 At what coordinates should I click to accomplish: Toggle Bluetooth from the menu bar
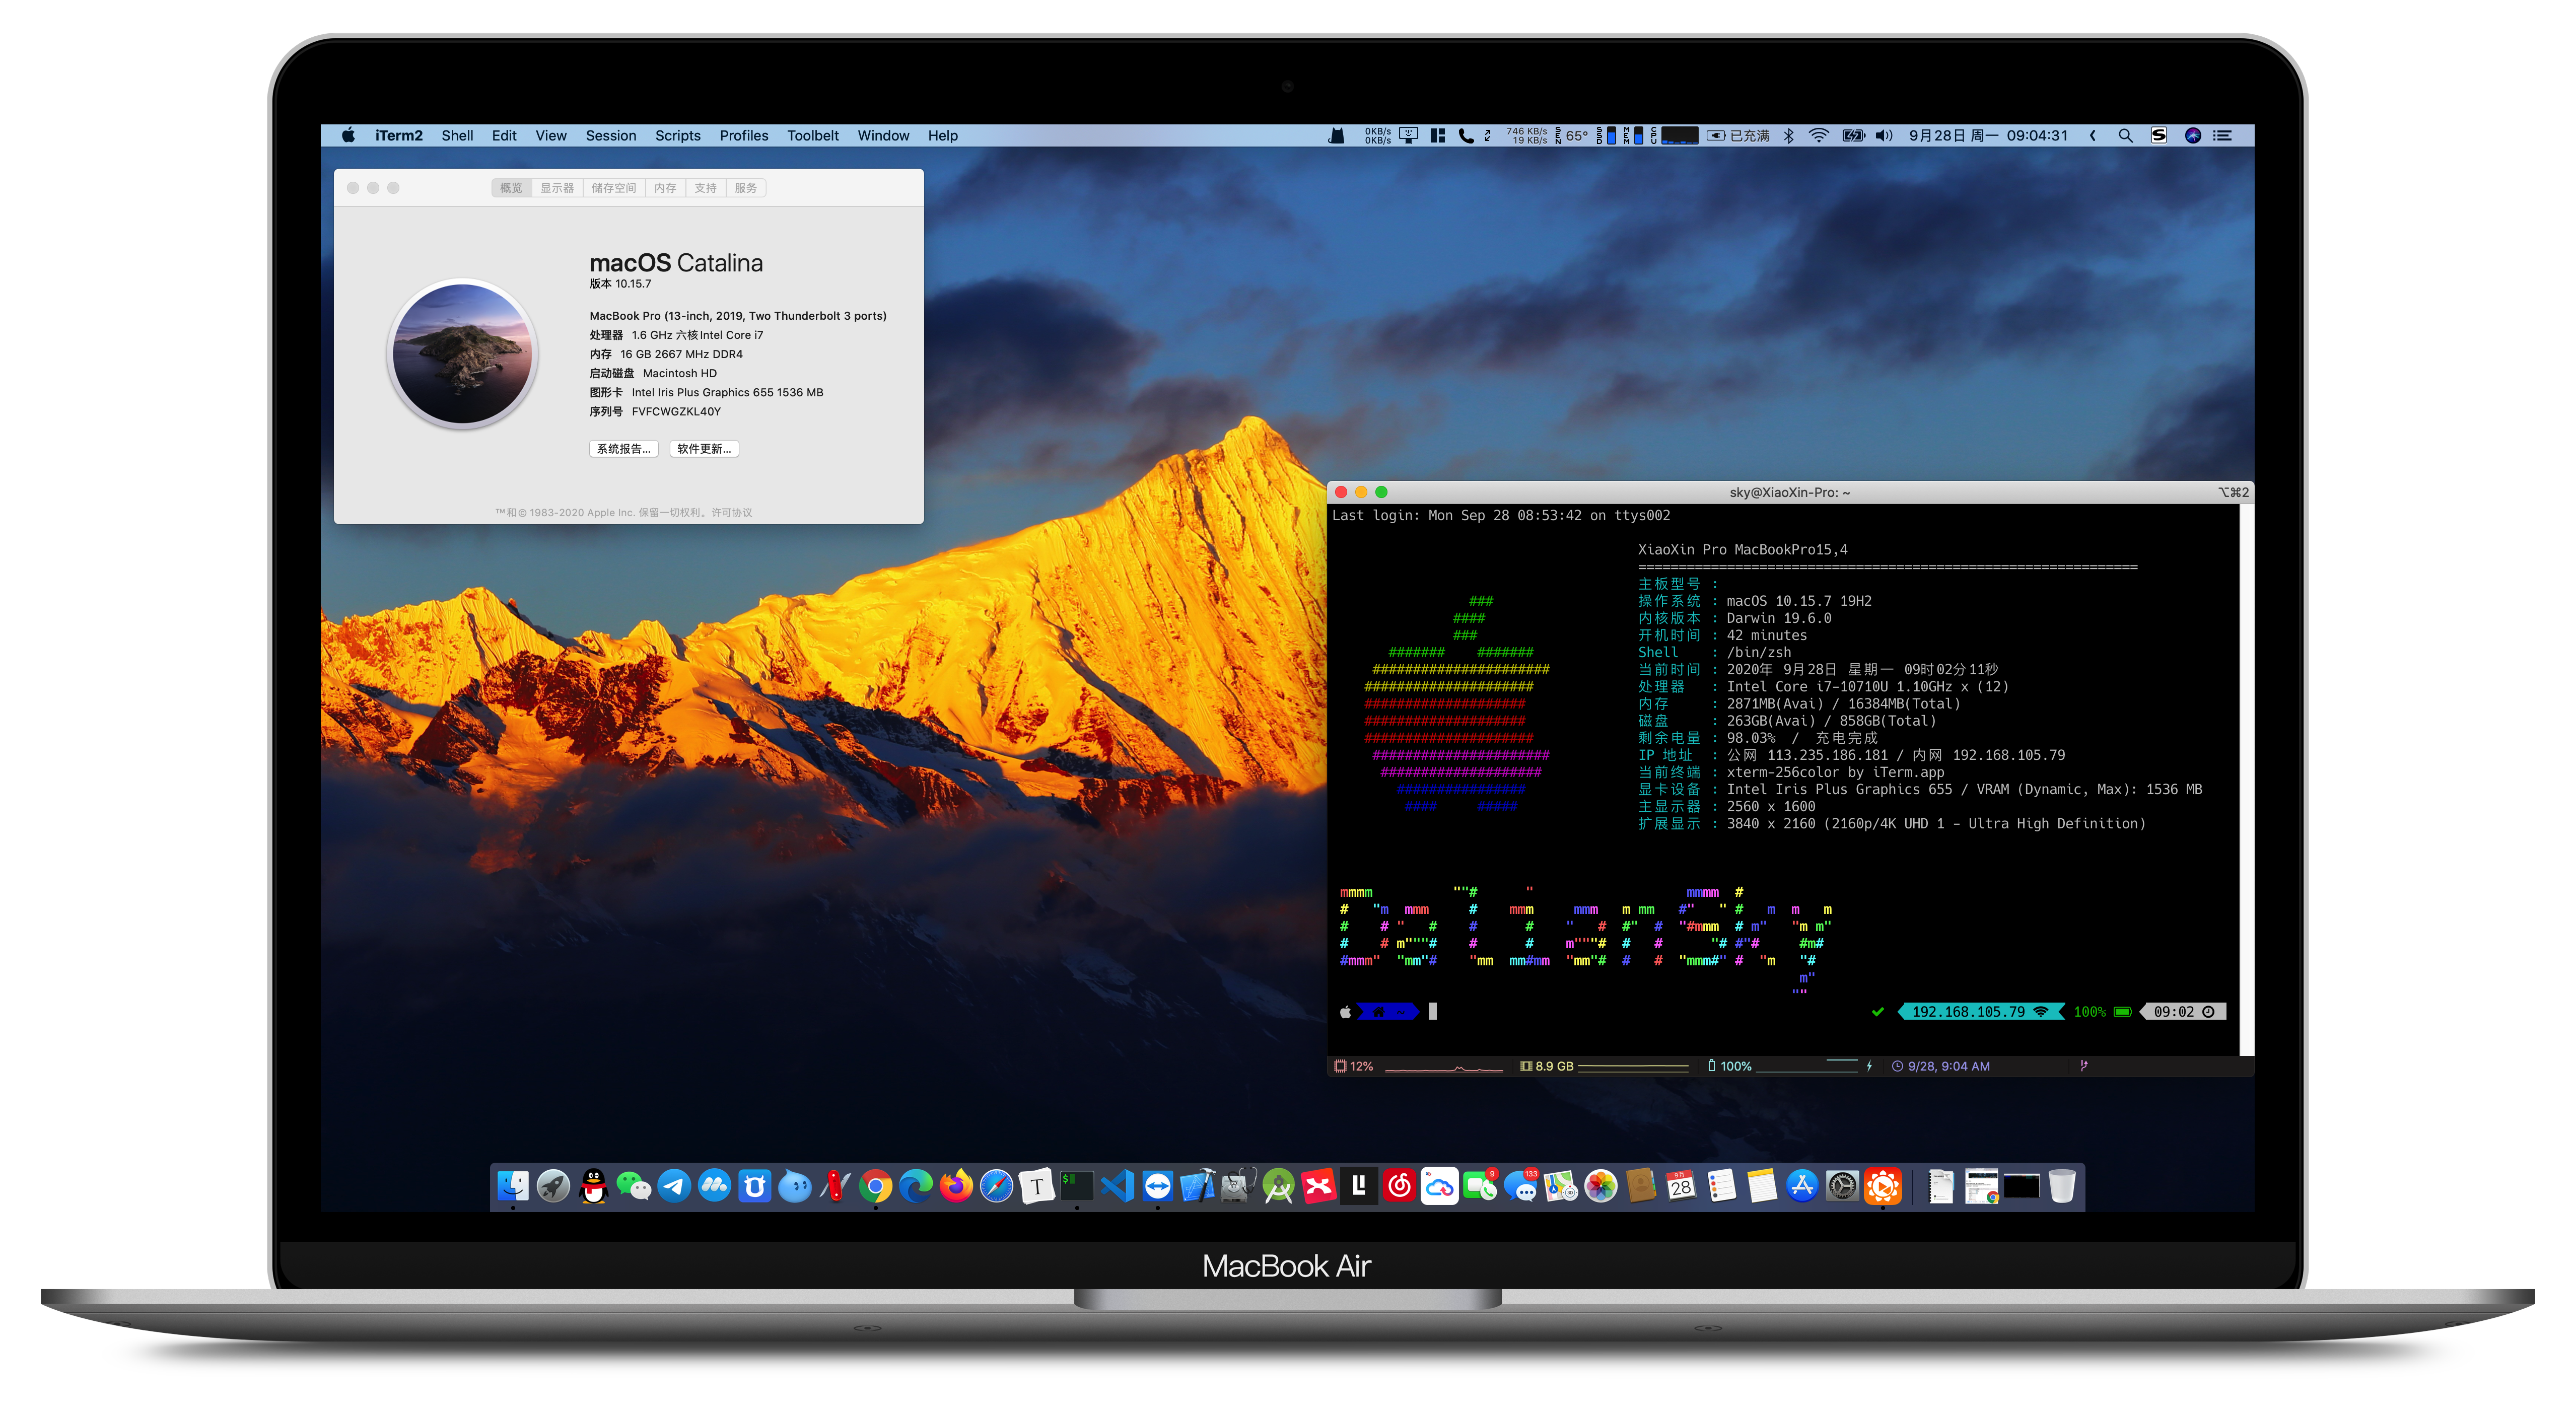click(1789, 136)
